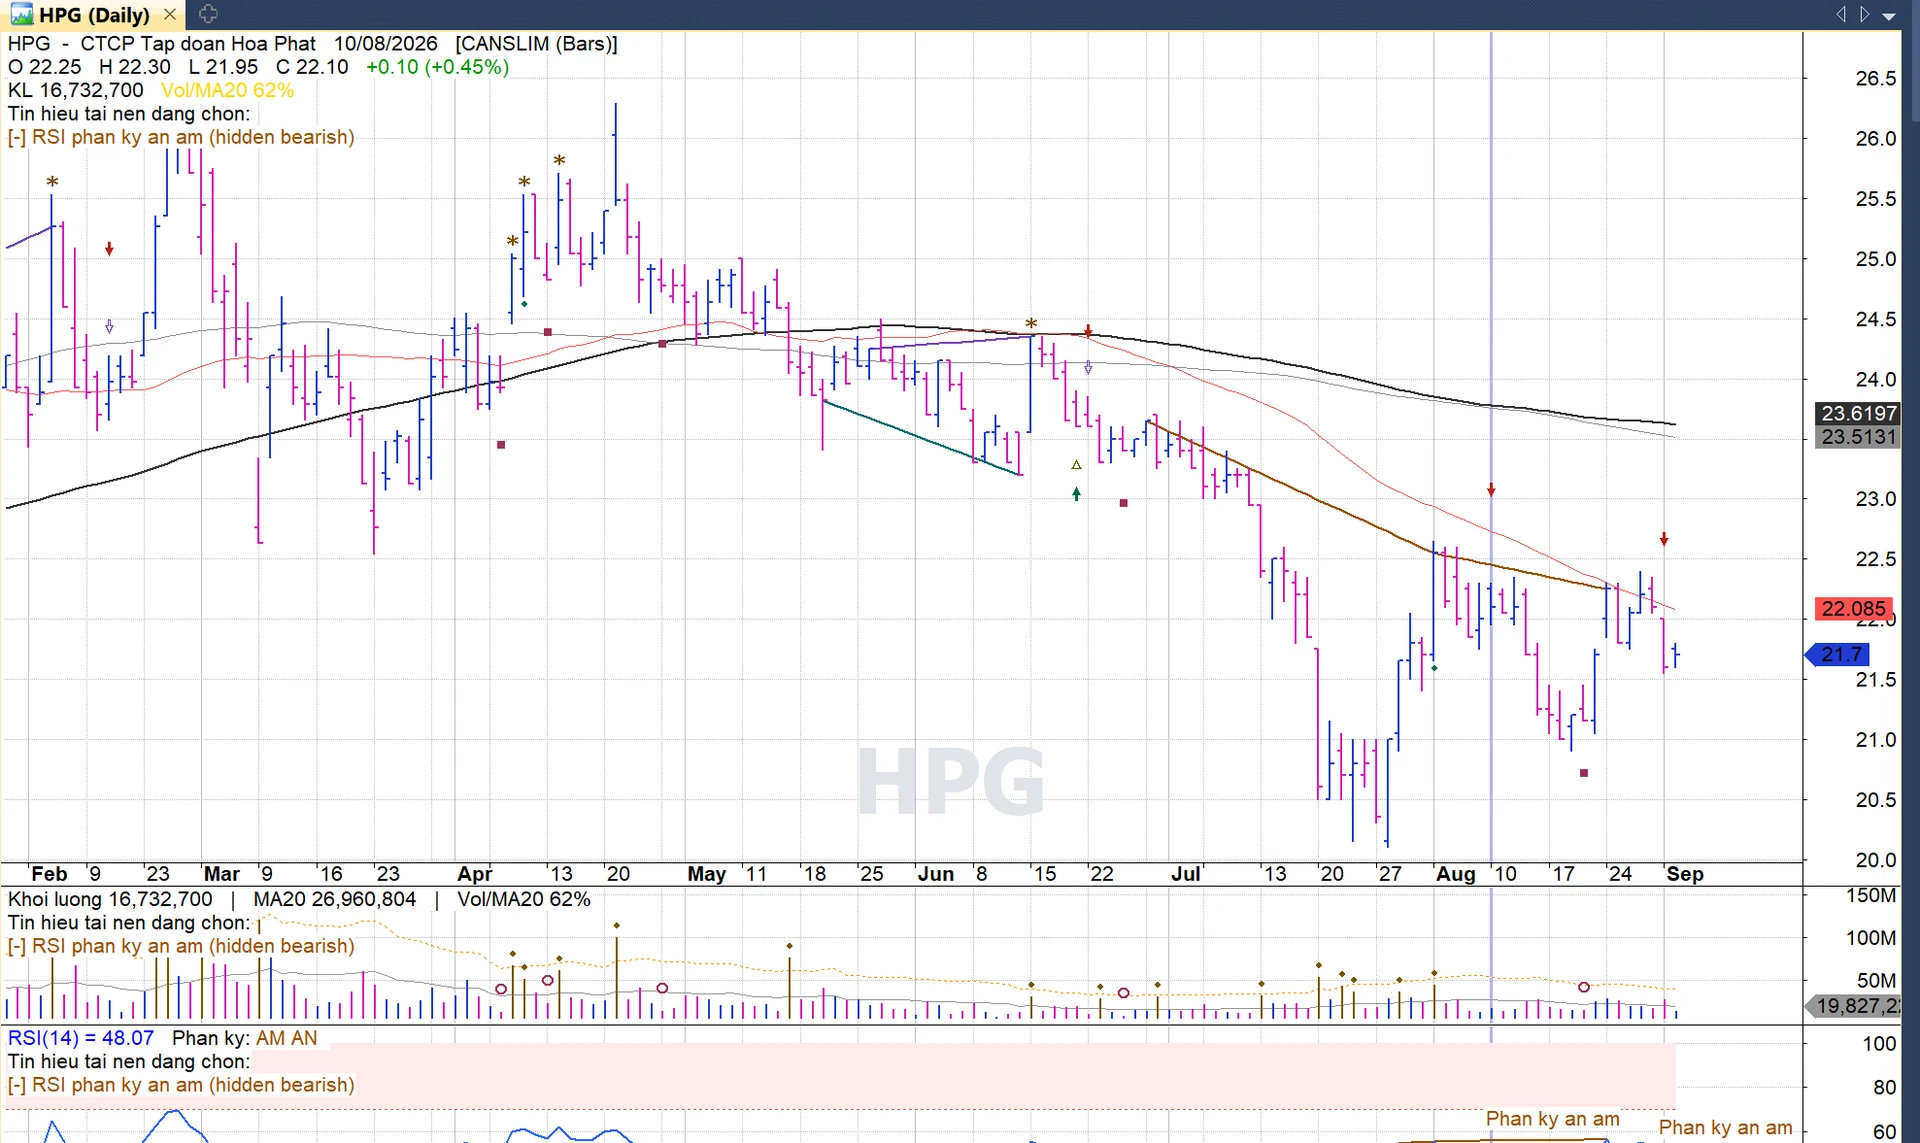Click the purple square below the late-August low
Image resolution: width=1920 pixels, height=1143 pixels.
point(1584,773)
